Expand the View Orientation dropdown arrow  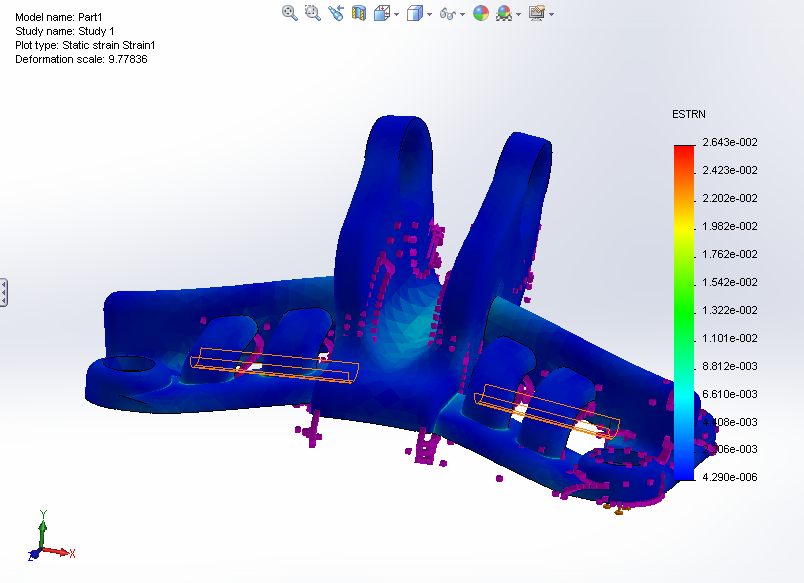click(395, 13)
